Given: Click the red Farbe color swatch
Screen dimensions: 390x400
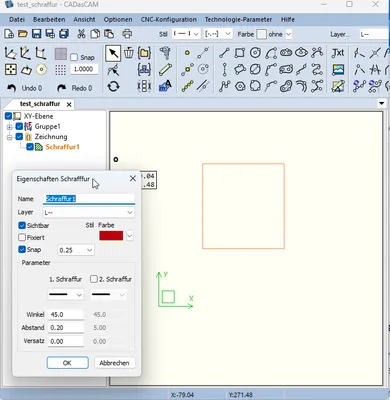Looking at the screenshot, I should pos(111,236).
